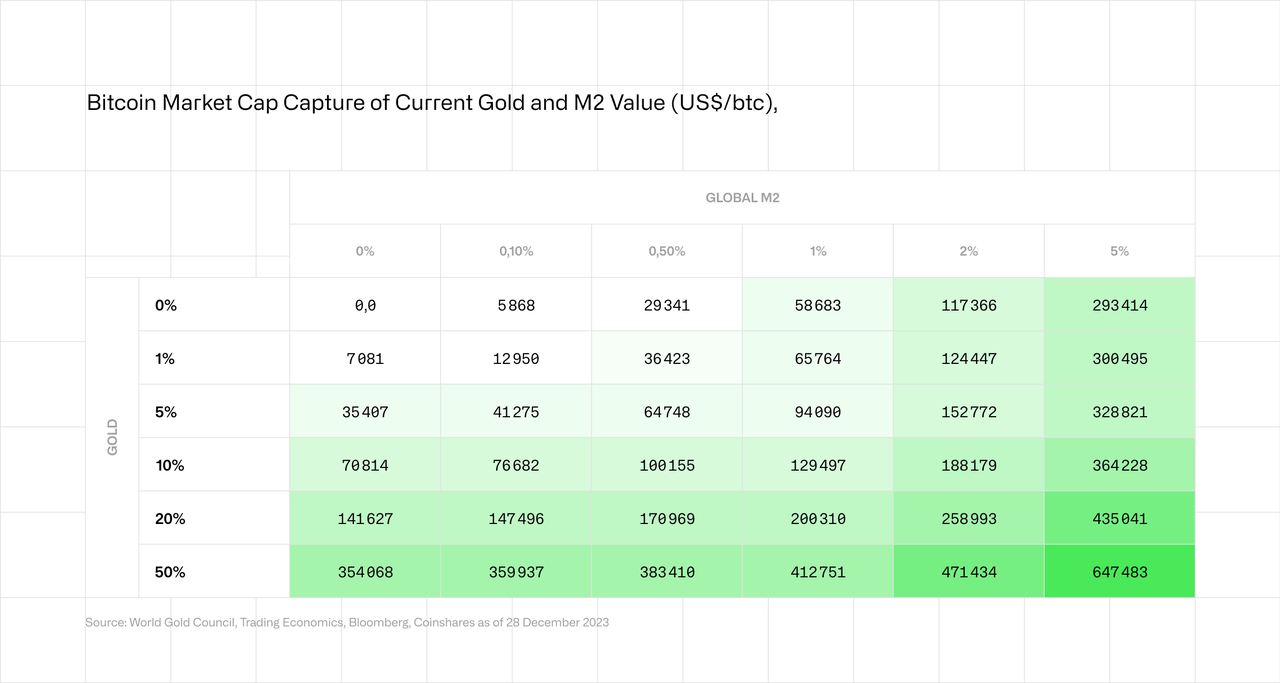Click the 20% gold row label
Screen dimensions: 1280x683
coord(171,518)
